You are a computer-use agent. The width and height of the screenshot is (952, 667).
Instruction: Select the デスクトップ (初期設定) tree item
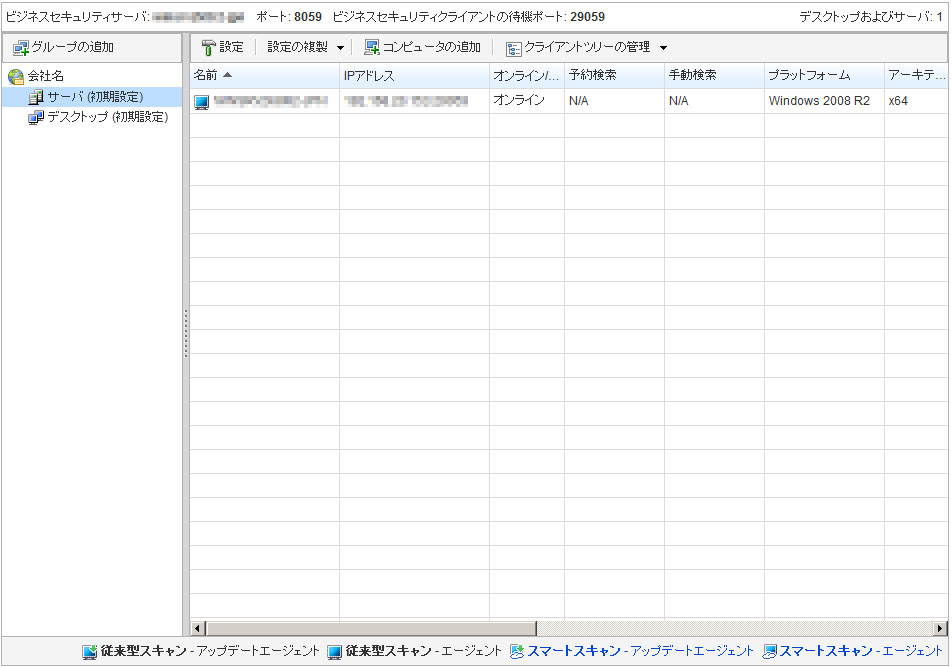click(107, 117)
